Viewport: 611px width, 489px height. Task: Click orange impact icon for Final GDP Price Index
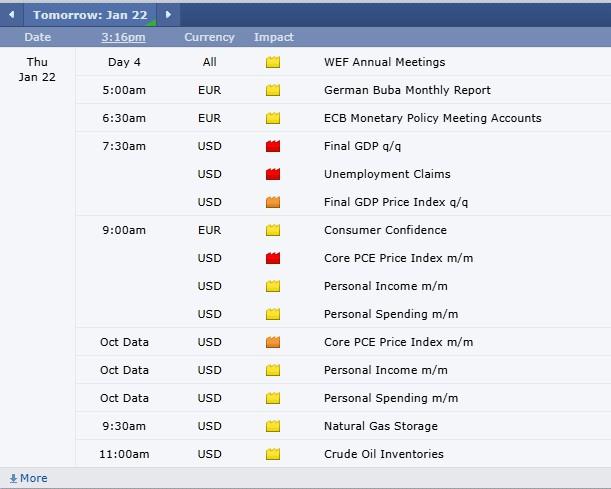(273, 202)
